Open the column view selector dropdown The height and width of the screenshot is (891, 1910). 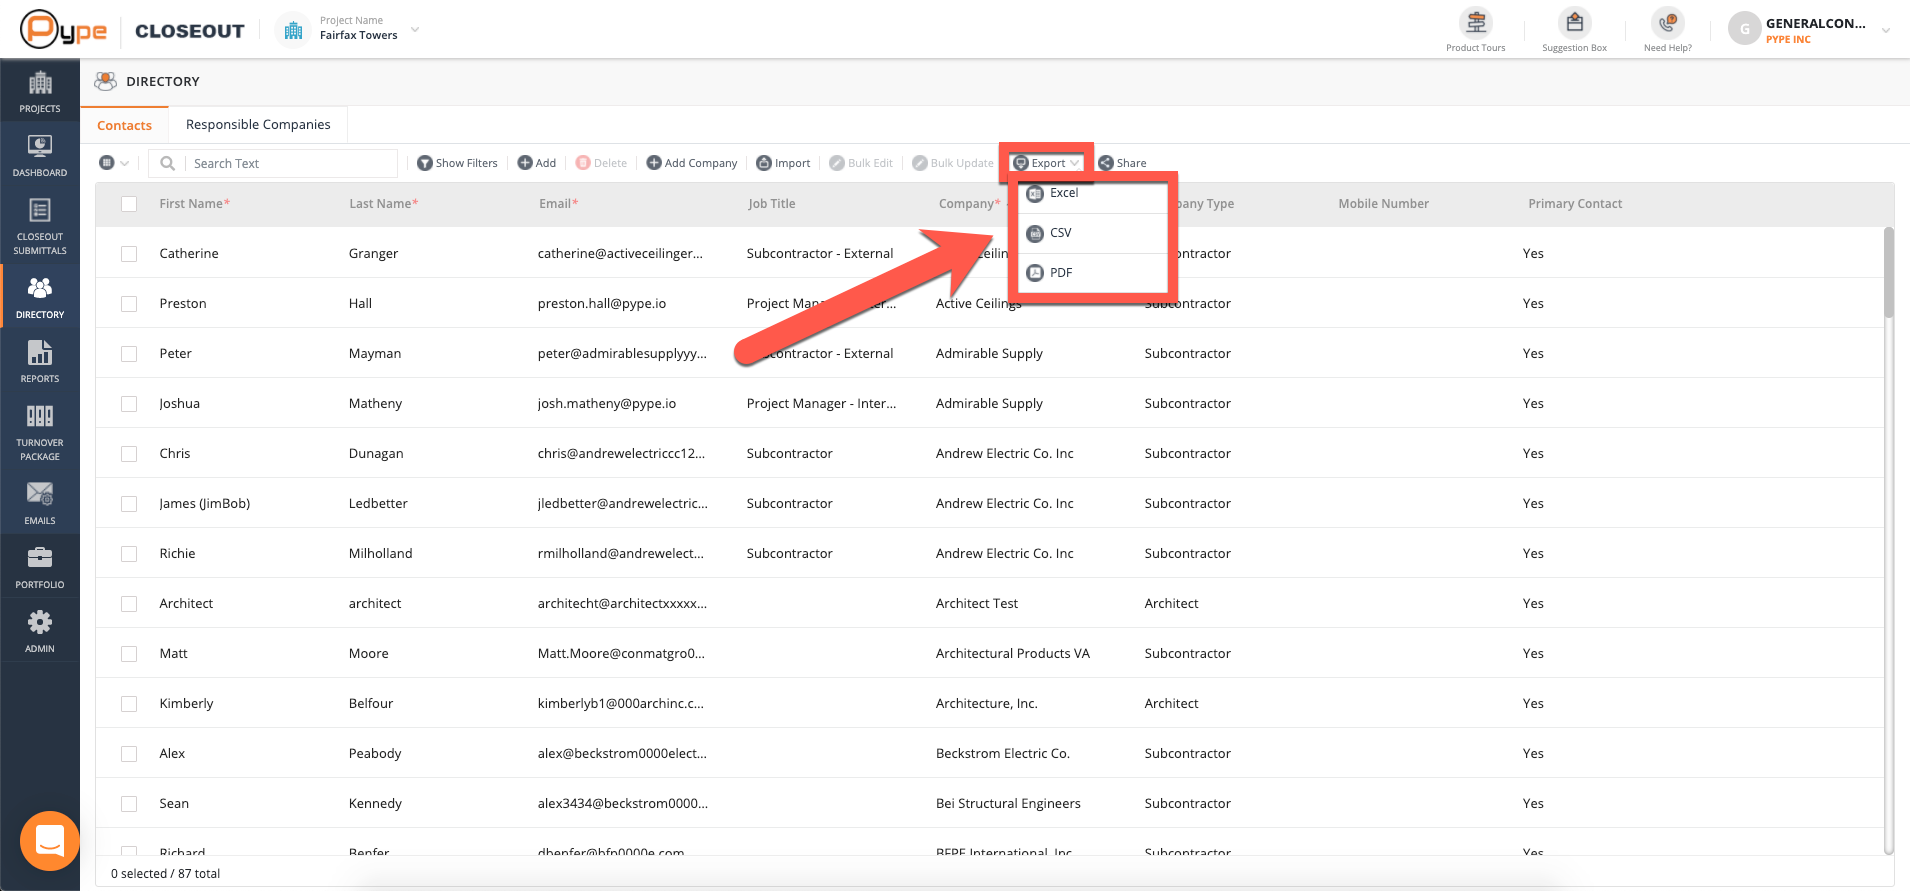click(114, 163)
